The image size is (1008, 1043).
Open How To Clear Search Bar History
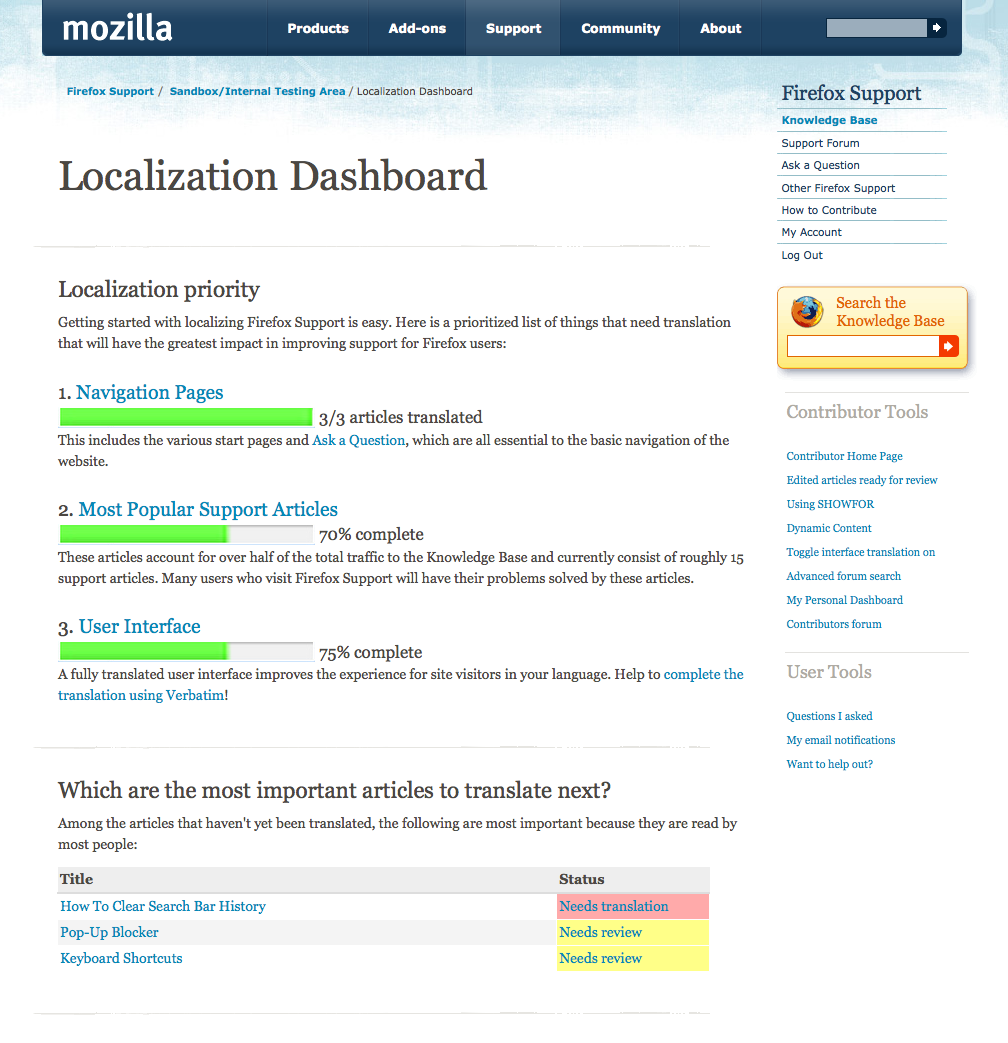[163, 907]
